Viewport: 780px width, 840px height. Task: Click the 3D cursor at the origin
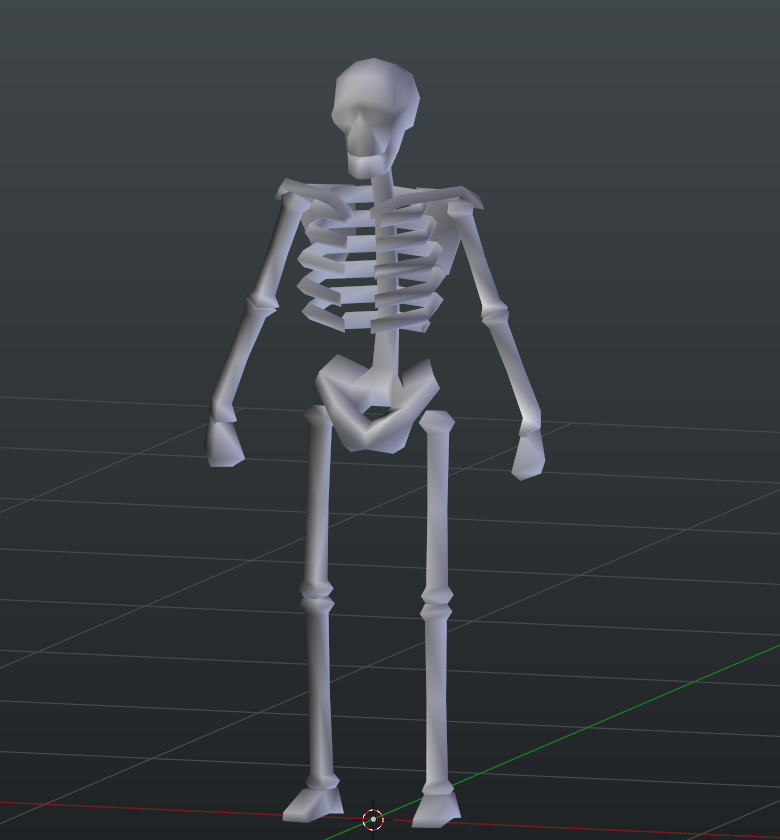[x=373, y=819]
